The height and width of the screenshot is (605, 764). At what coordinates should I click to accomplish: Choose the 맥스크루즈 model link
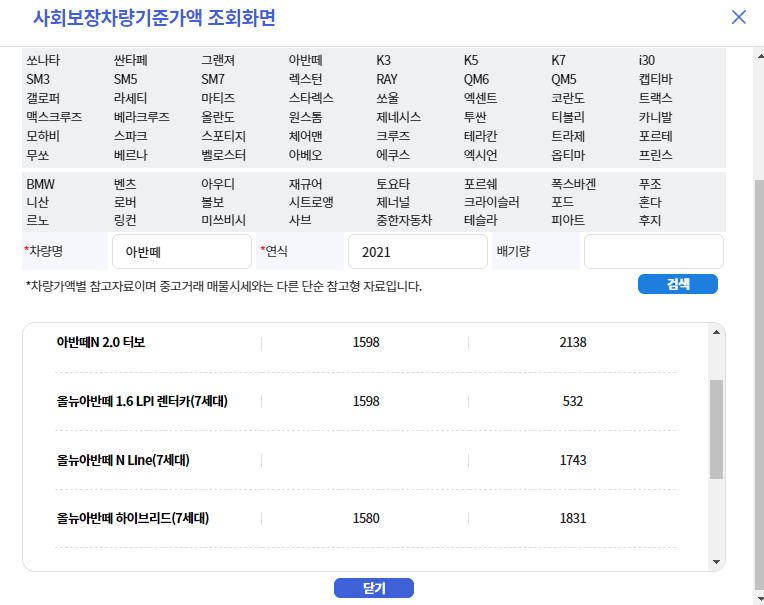point(54,117)
